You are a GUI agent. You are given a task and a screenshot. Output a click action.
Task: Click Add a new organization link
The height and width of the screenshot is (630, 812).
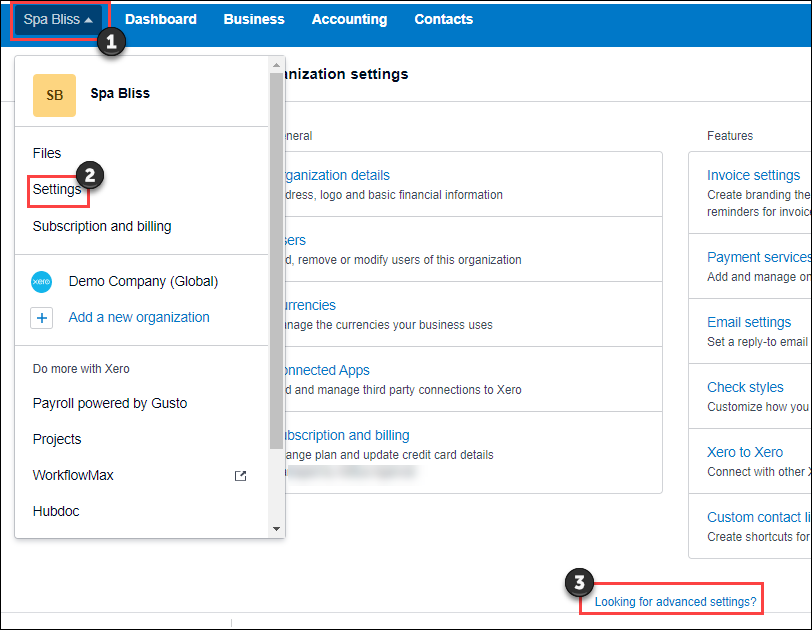point(139,317)
